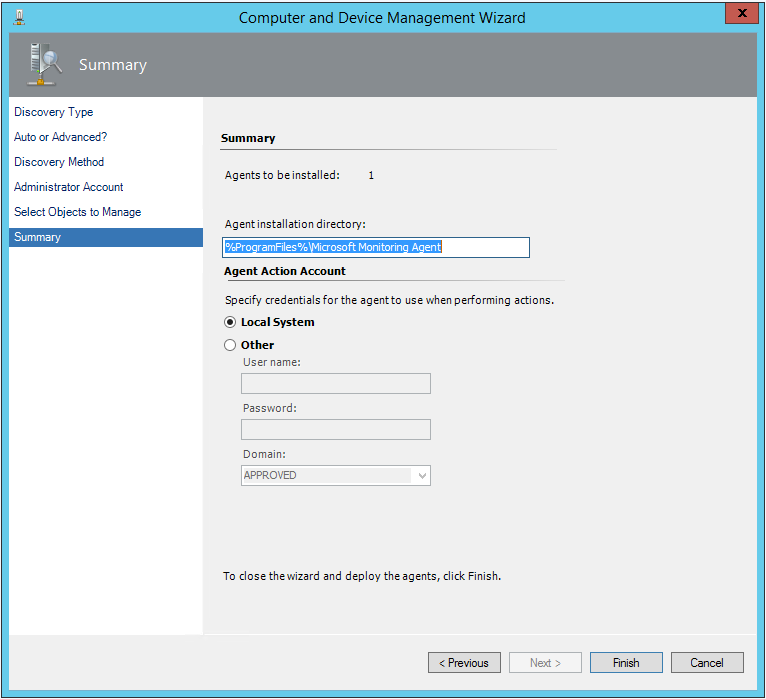The height and width of the screenshot is (699, 766).
Task: Click the Summary header computer search icon
Action: click(42, 65)
